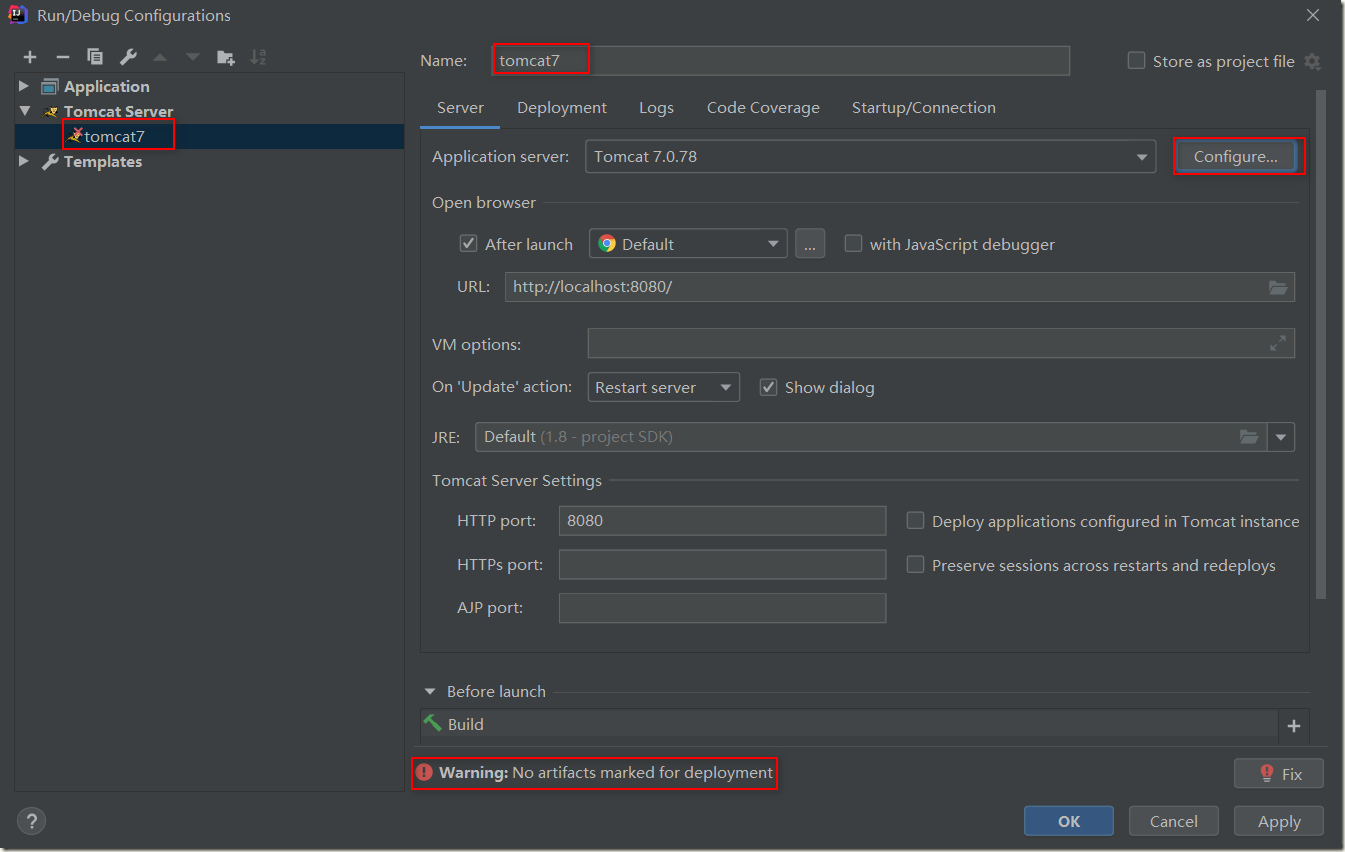Screen dimensions: 1345x852
Task: Open the Default browser dropdown
Action: (689, 243)
